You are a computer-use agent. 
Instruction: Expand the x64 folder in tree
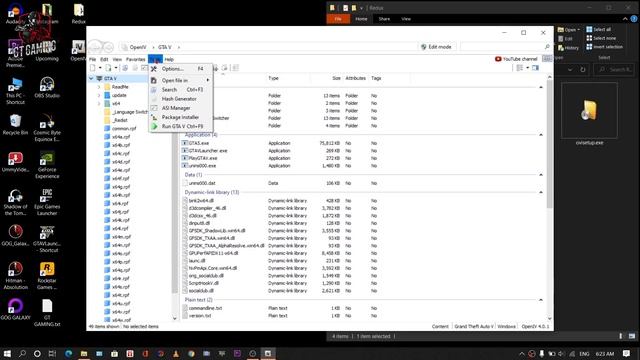point(99,104)
